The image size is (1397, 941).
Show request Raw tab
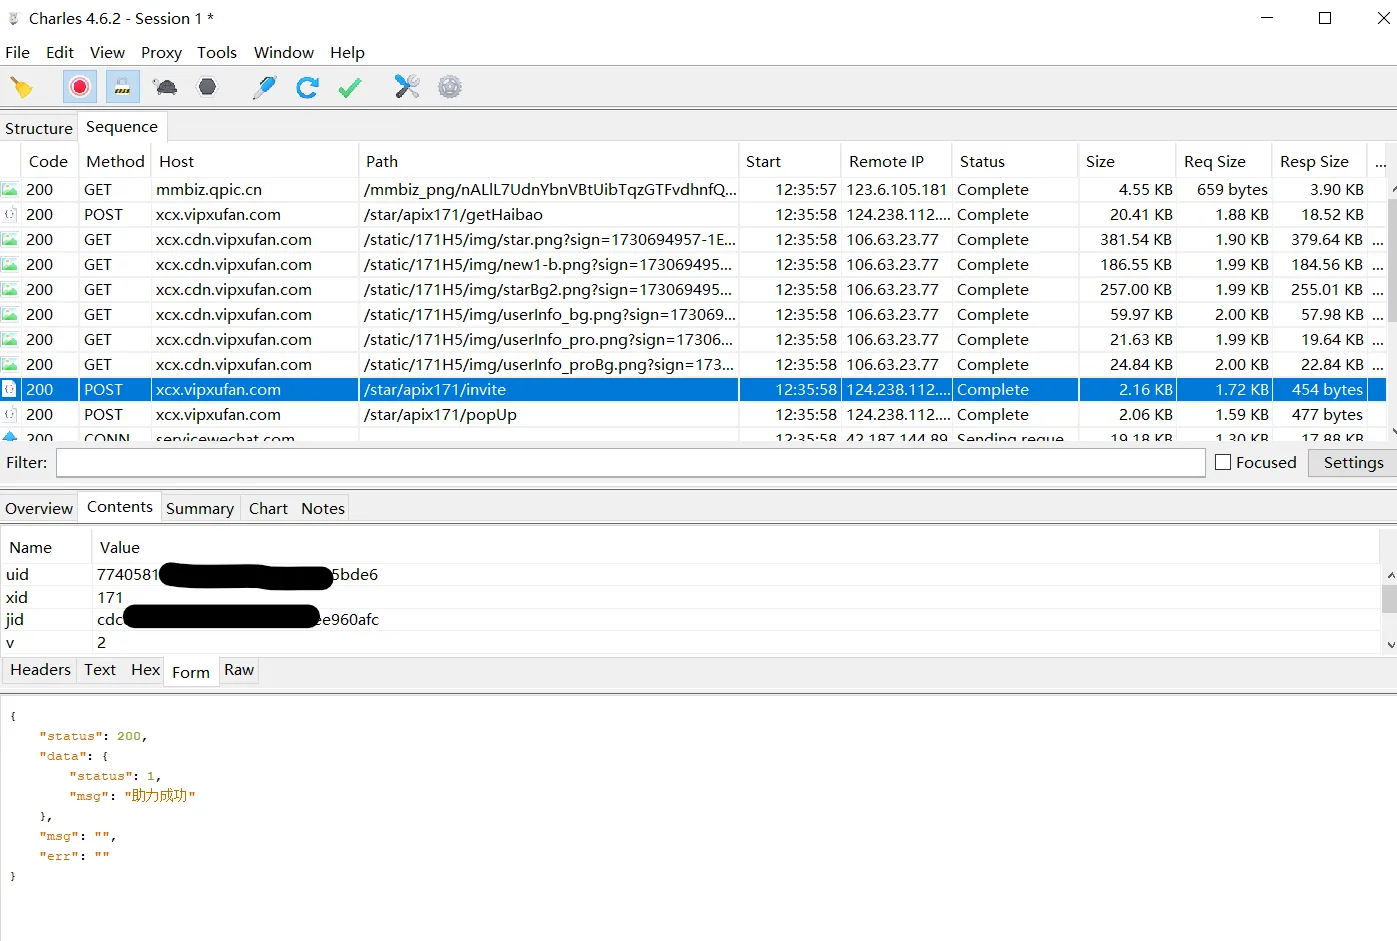(x=239, y=670)
